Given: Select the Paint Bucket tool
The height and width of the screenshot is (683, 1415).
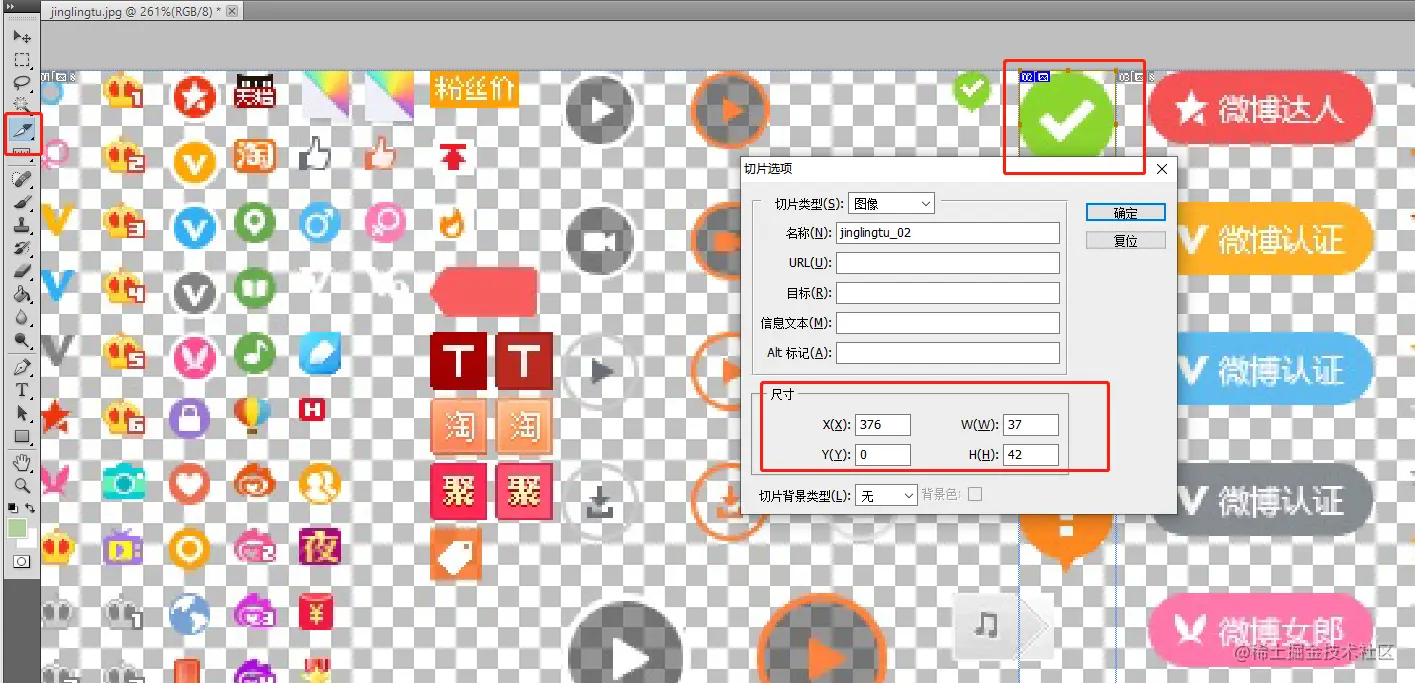Looking at the screenshot, I should pyautogui.click(x=22, y=294).
